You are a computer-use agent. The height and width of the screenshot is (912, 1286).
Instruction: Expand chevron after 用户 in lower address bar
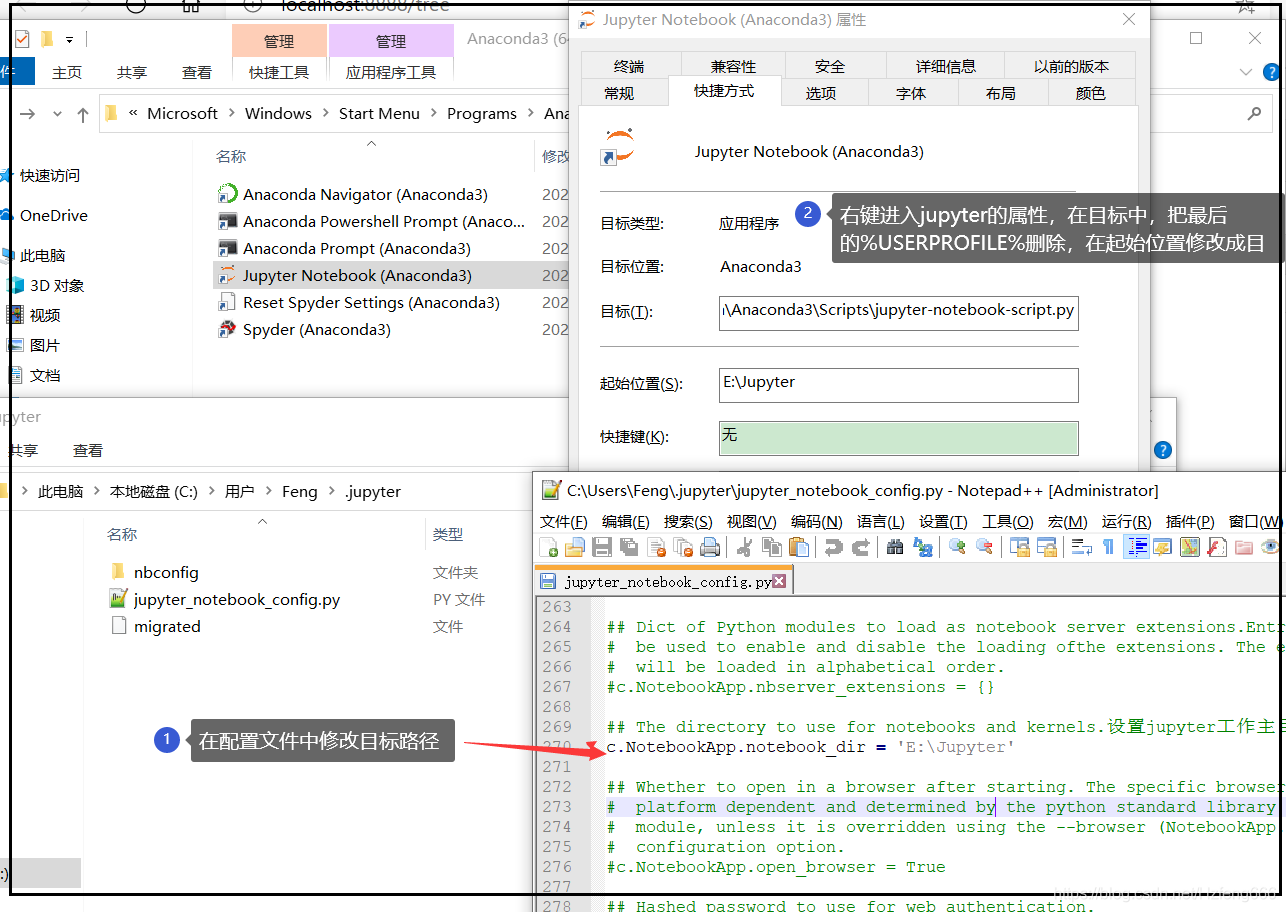(268, 492)
